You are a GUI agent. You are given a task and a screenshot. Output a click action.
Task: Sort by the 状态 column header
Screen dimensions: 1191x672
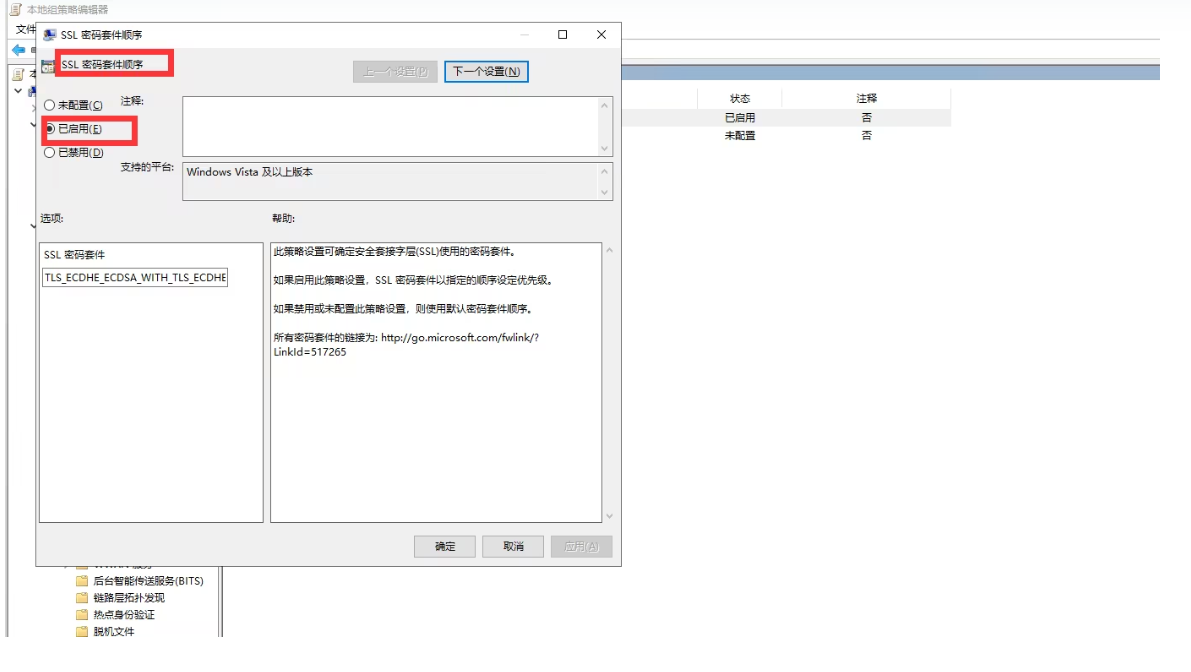pos(739,99)
